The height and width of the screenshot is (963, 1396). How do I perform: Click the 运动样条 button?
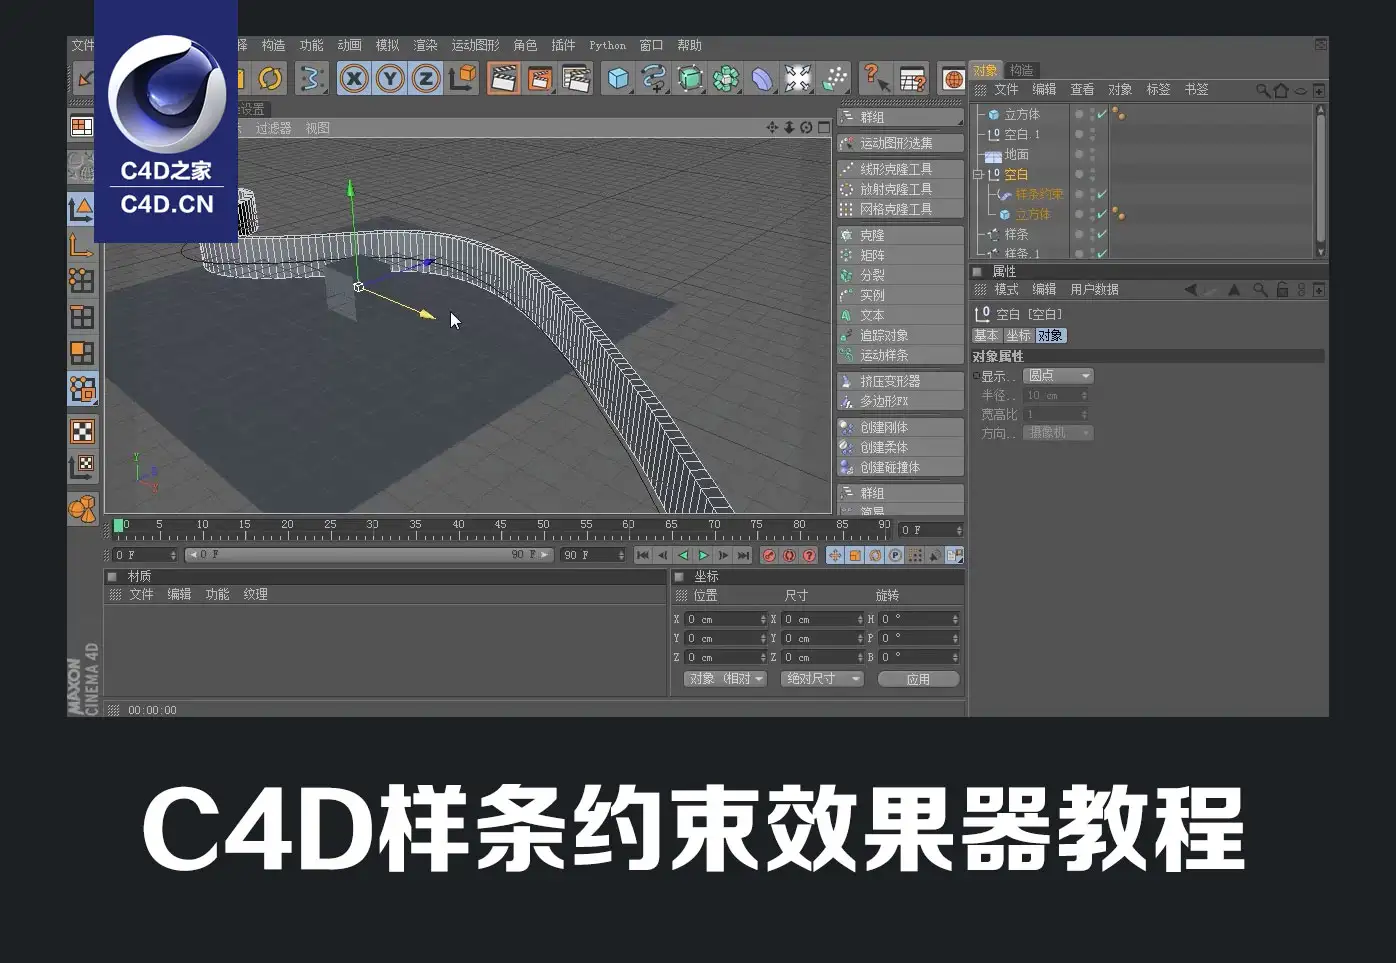[900, 355]
